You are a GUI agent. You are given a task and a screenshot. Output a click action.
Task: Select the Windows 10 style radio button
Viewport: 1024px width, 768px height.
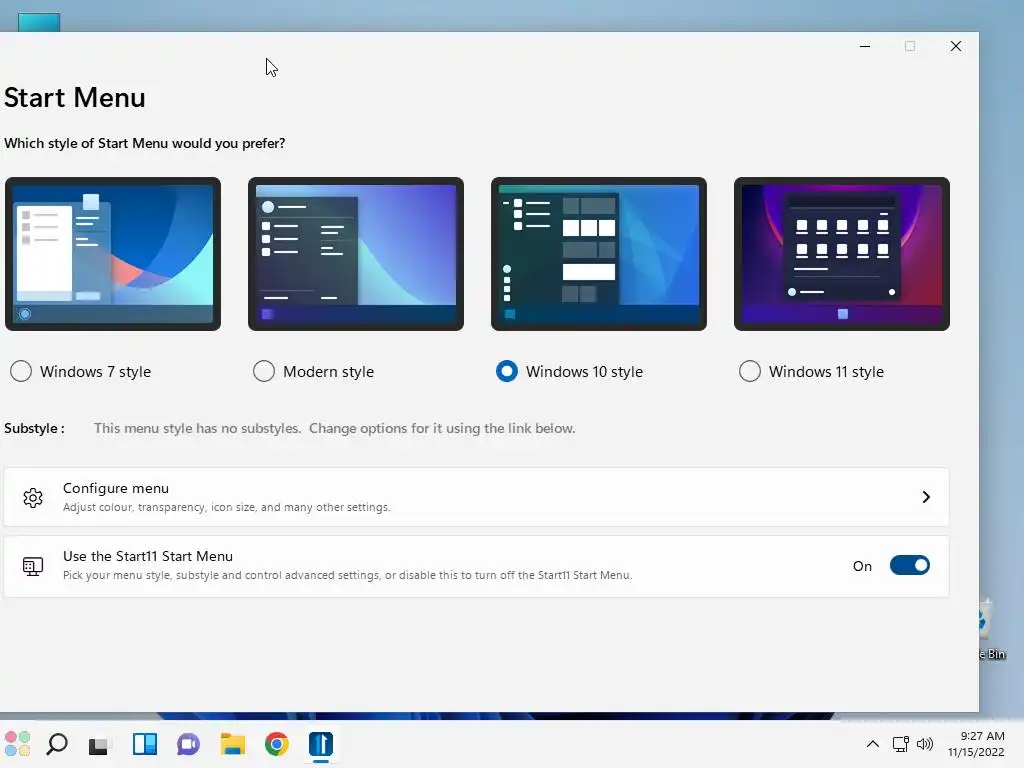(x=507, y=371)
